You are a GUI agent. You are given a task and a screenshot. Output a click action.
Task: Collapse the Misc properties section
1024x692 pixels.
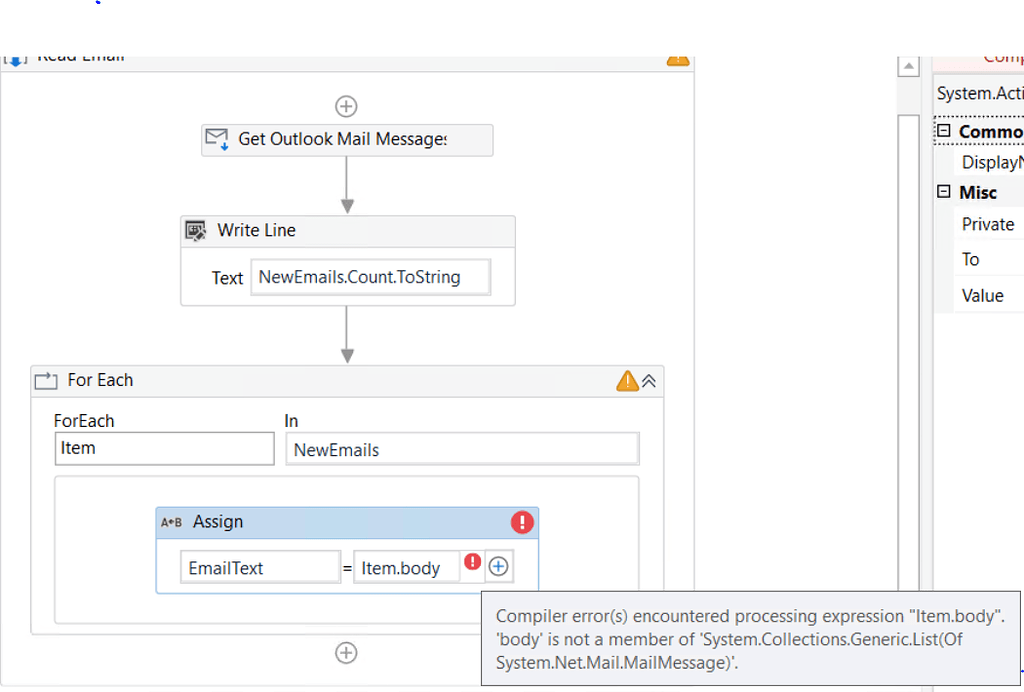click(x=944, y=191)
